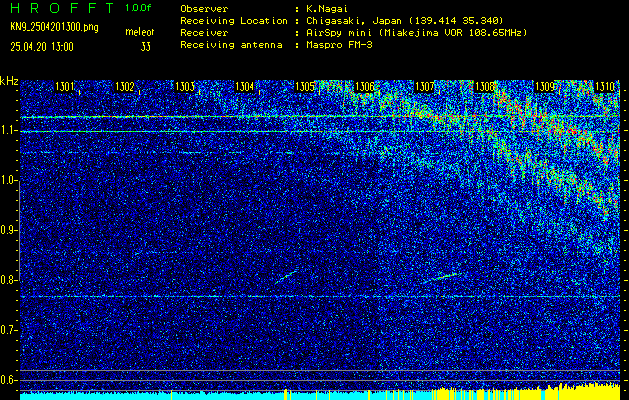Click the 1305 time marker
629x400 pixels.
[305, 87]
